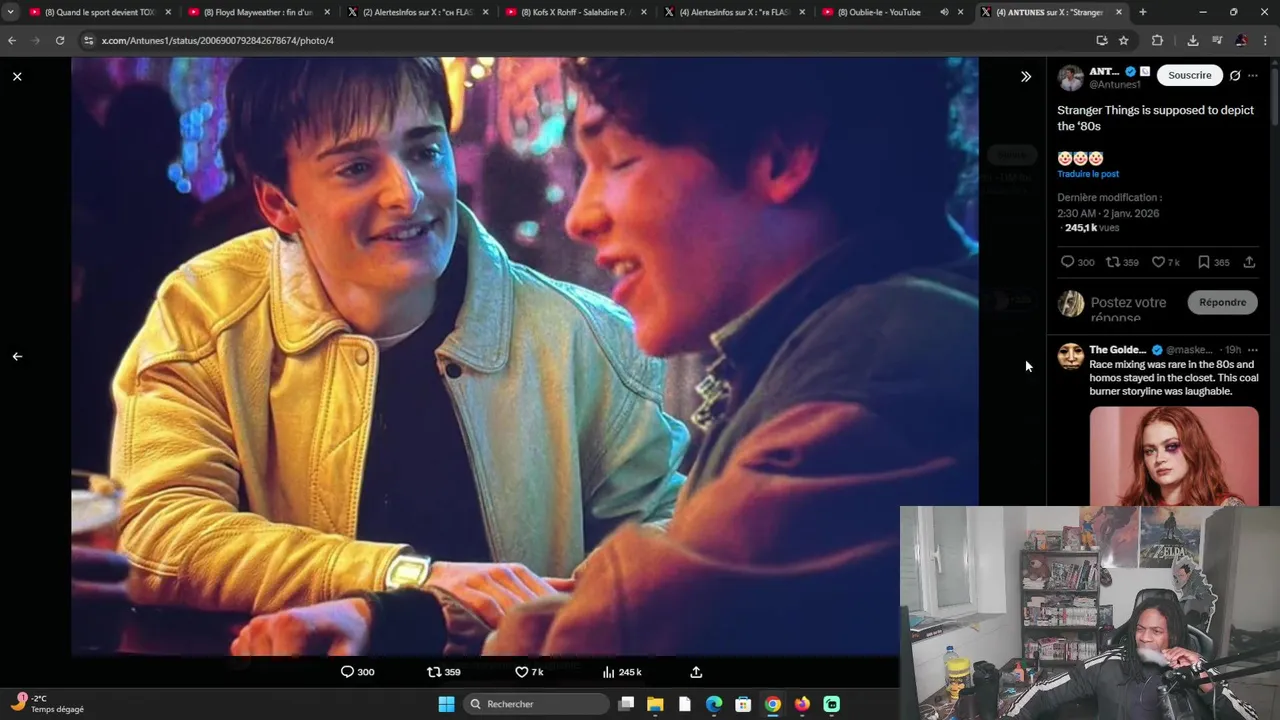Click the 2:30 AM · 2 janv. 2026 timestamp
This screenshot has height=720, width=1280.
click(1108, 213)
